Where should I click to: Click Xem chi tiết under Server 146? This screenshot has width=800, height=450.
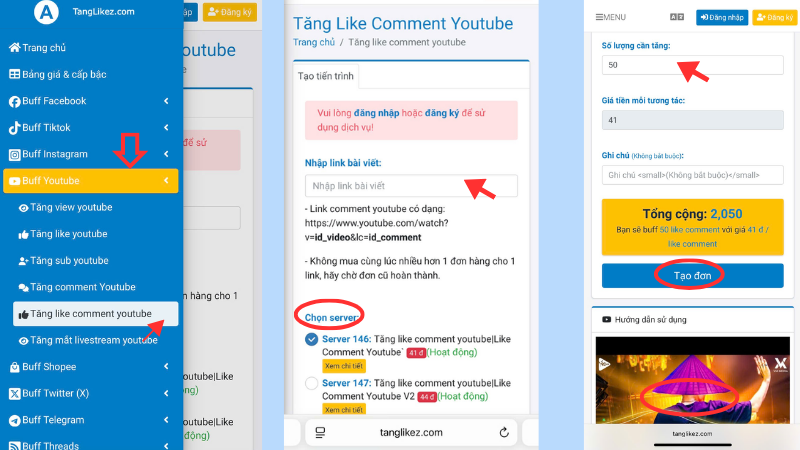(344, 366)
